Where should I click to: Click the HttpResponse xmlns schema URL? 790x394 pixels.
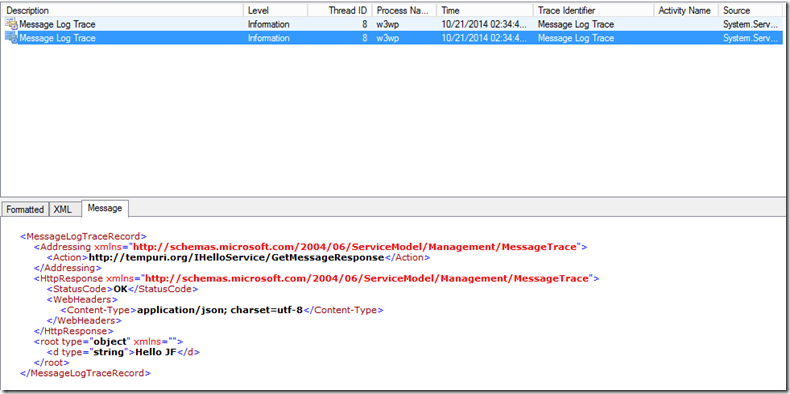(x=366, y=278)
